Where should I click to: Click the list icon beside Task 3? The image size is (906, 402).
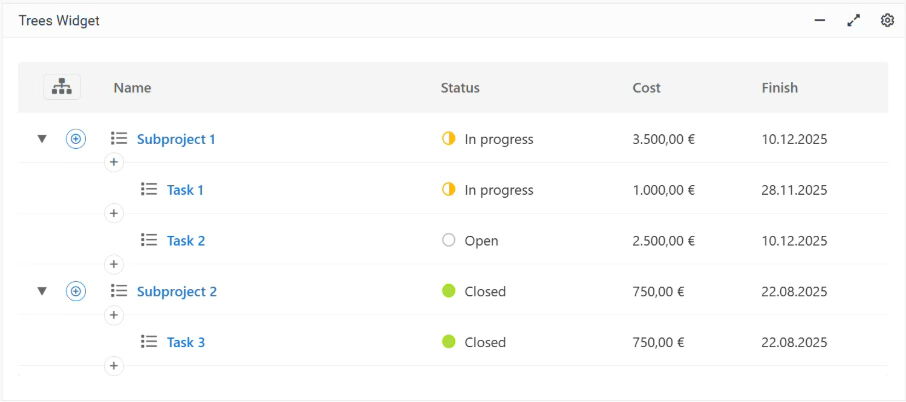pyautogui.click(x=149, y=342)
